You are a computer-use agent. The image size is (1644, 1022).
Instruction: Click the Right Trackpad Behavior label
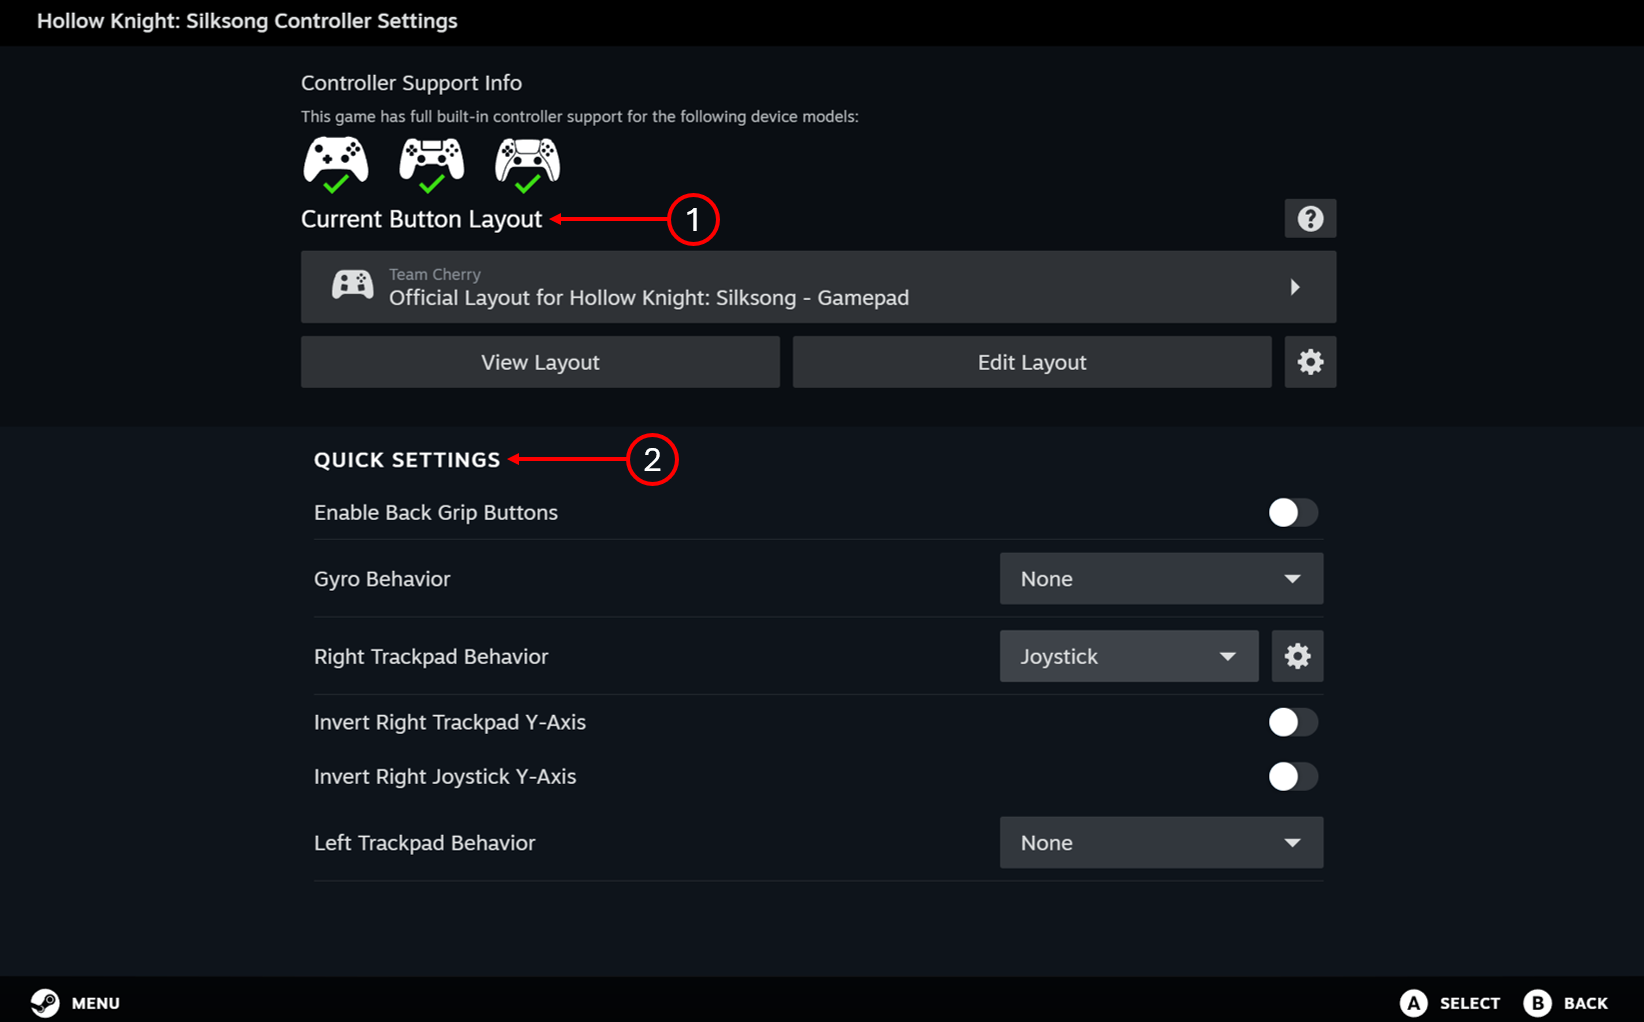click(431, 657)
